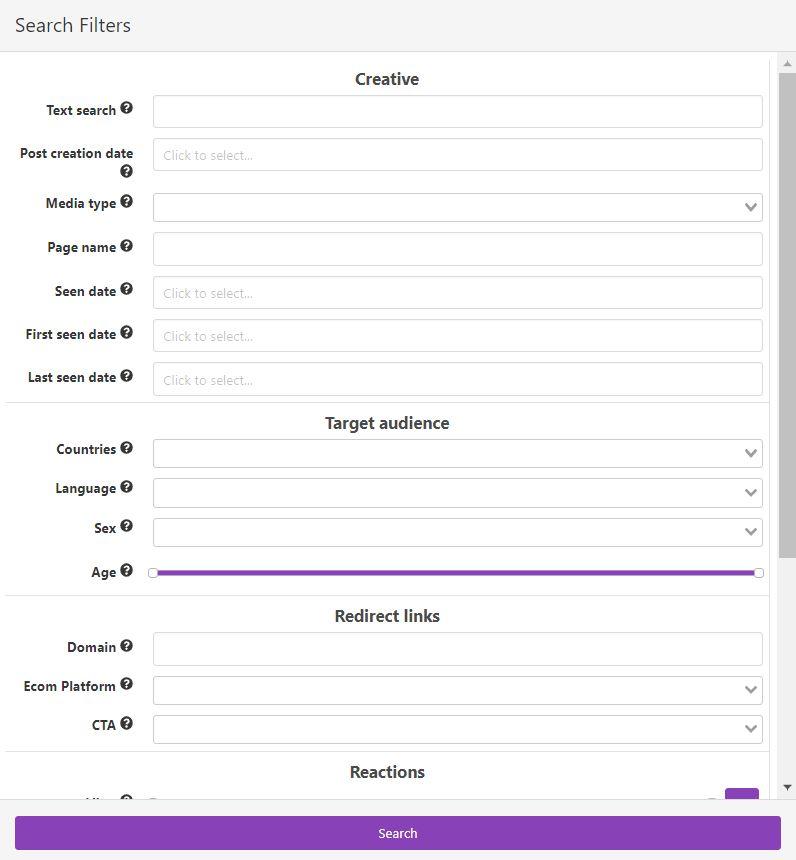
Task: Click the CTA help icon
Action: [126, 723]
